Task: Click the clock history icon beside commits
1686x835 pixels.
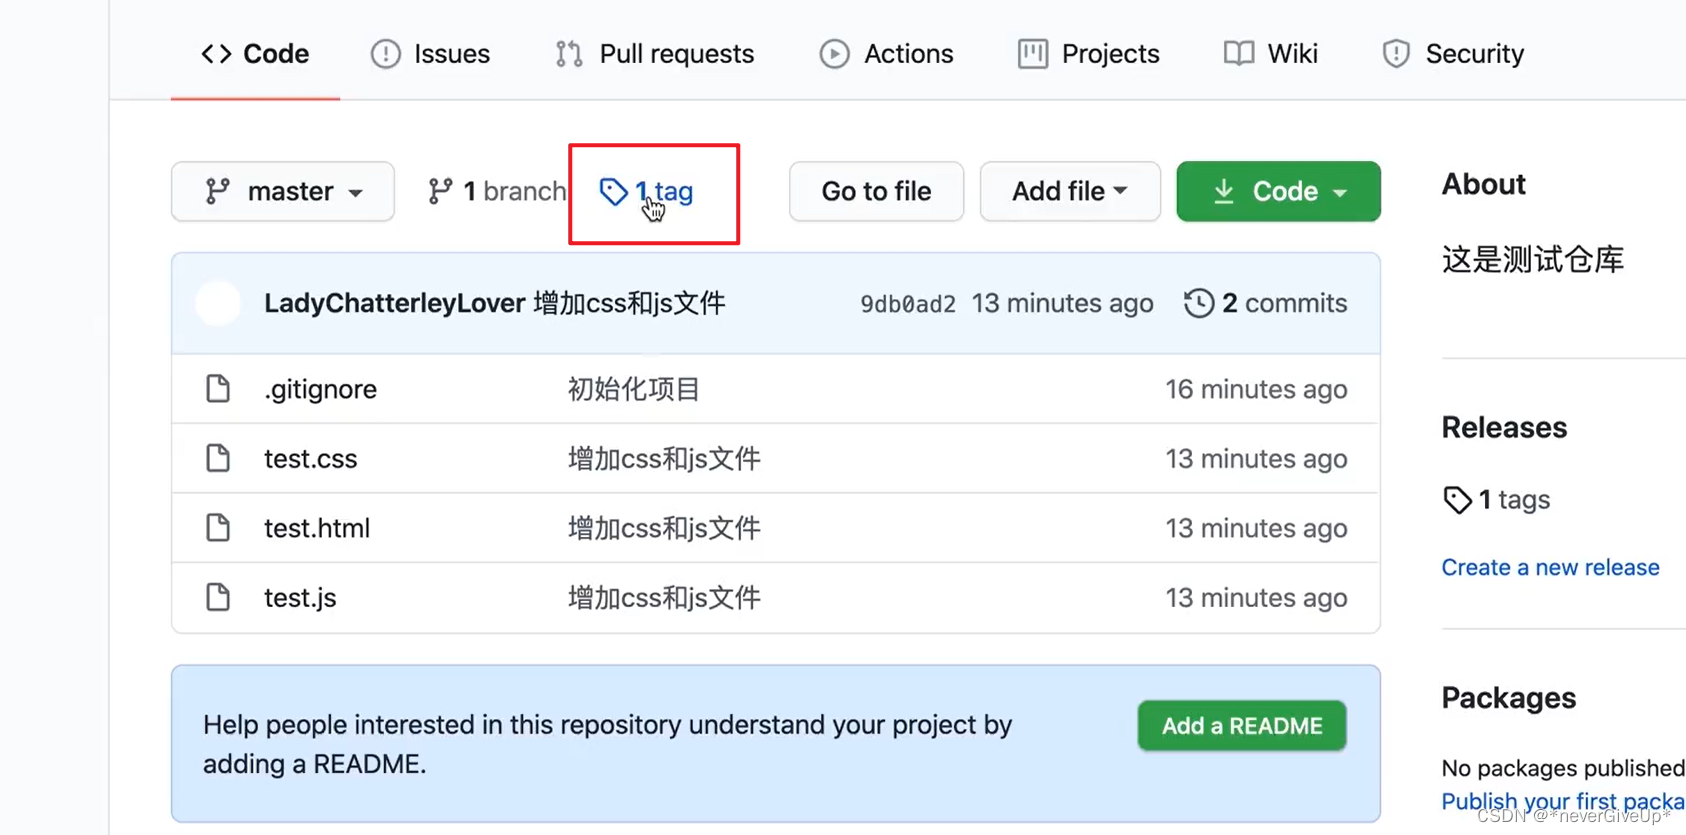Action: click(1199, 303)
